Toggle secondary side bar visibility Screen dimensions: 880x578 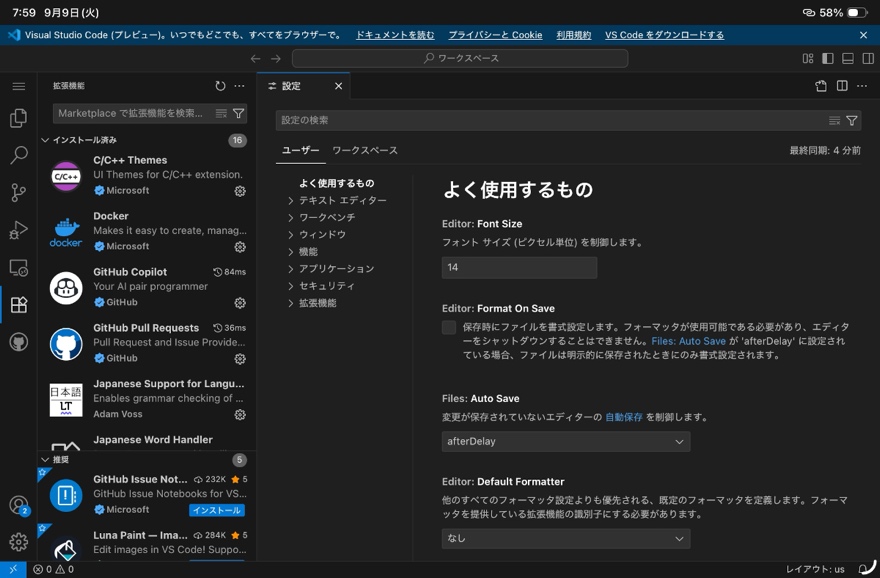tap(868, 58)
